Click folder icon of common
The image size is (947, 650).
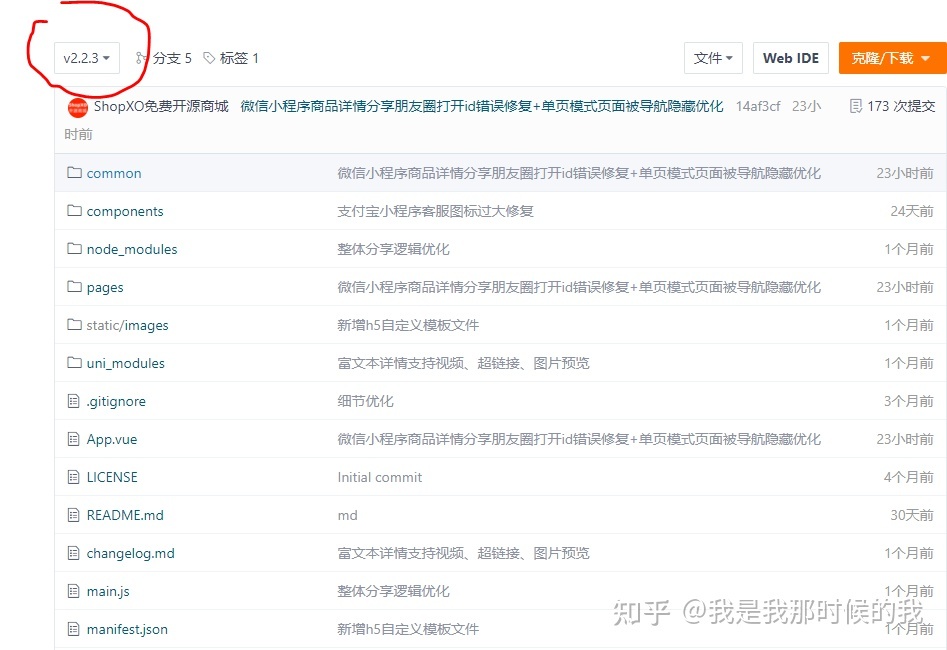click(x=74, y=173)
